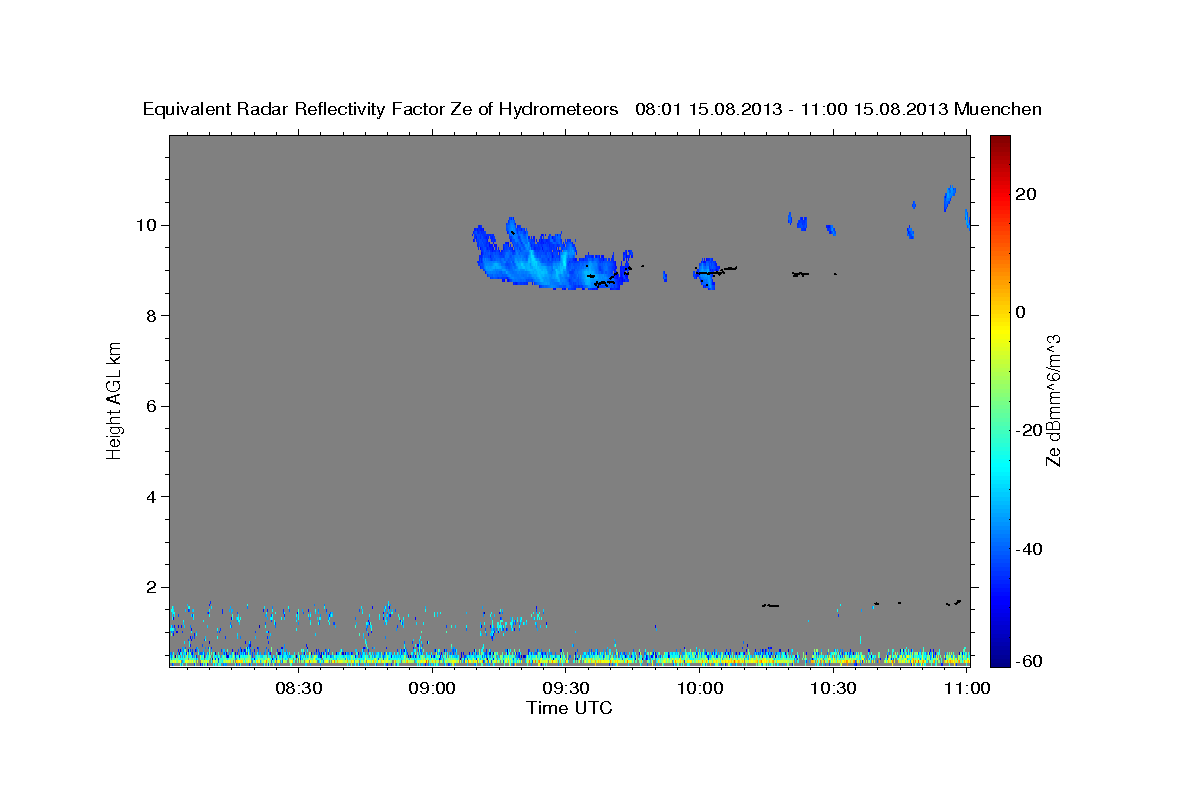Image resolution: width=1200 pixels, height=800 pixels.
Task: Click the colorbar value -60
Action: (1029, 661)
